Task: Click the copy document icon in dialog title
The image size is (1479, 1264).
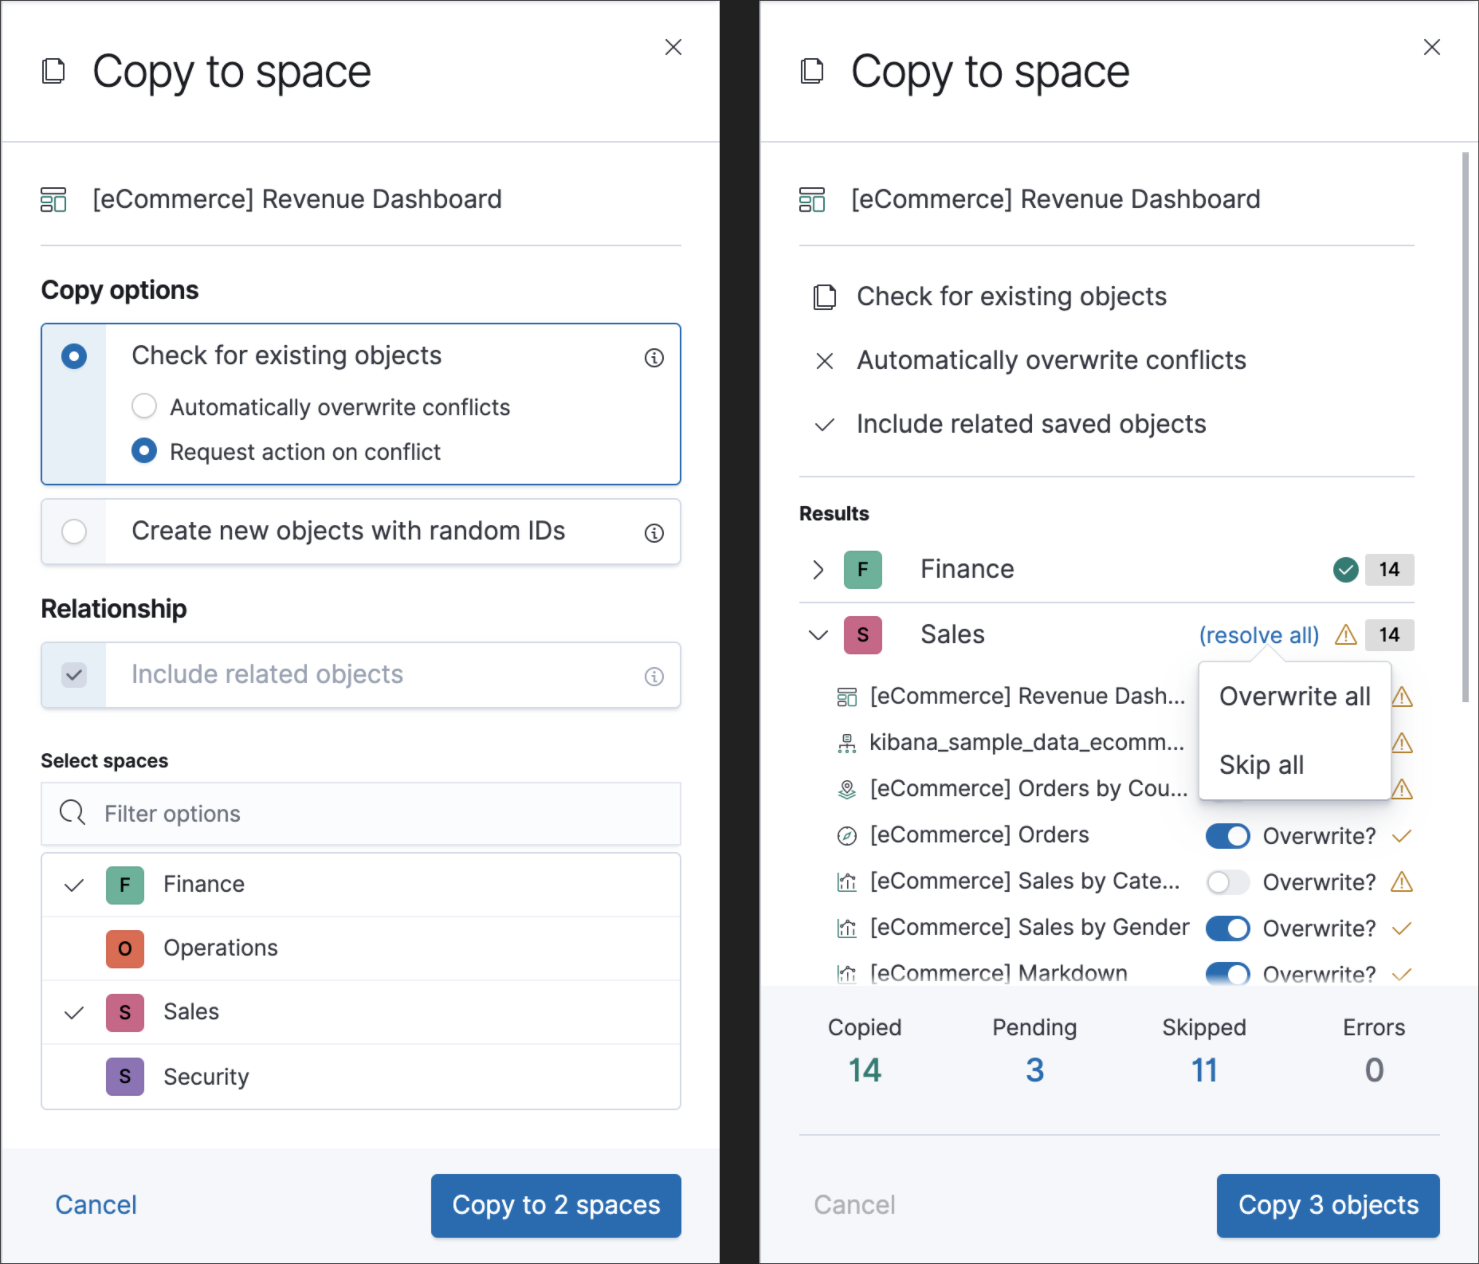Action: point(53,70)
